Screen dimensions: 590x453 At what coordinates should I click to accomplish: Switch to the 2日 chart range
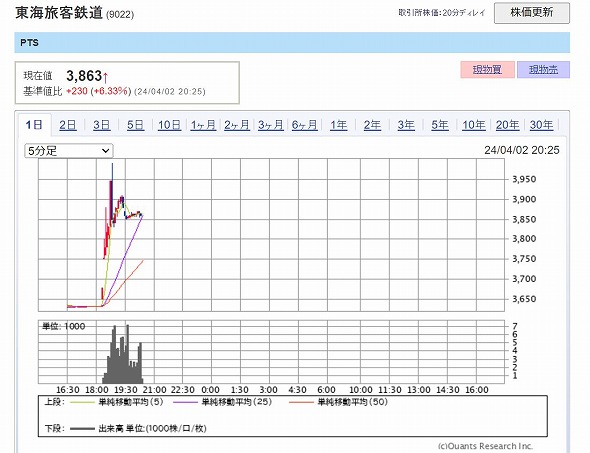pyautogui.click(x=68, y=125)
